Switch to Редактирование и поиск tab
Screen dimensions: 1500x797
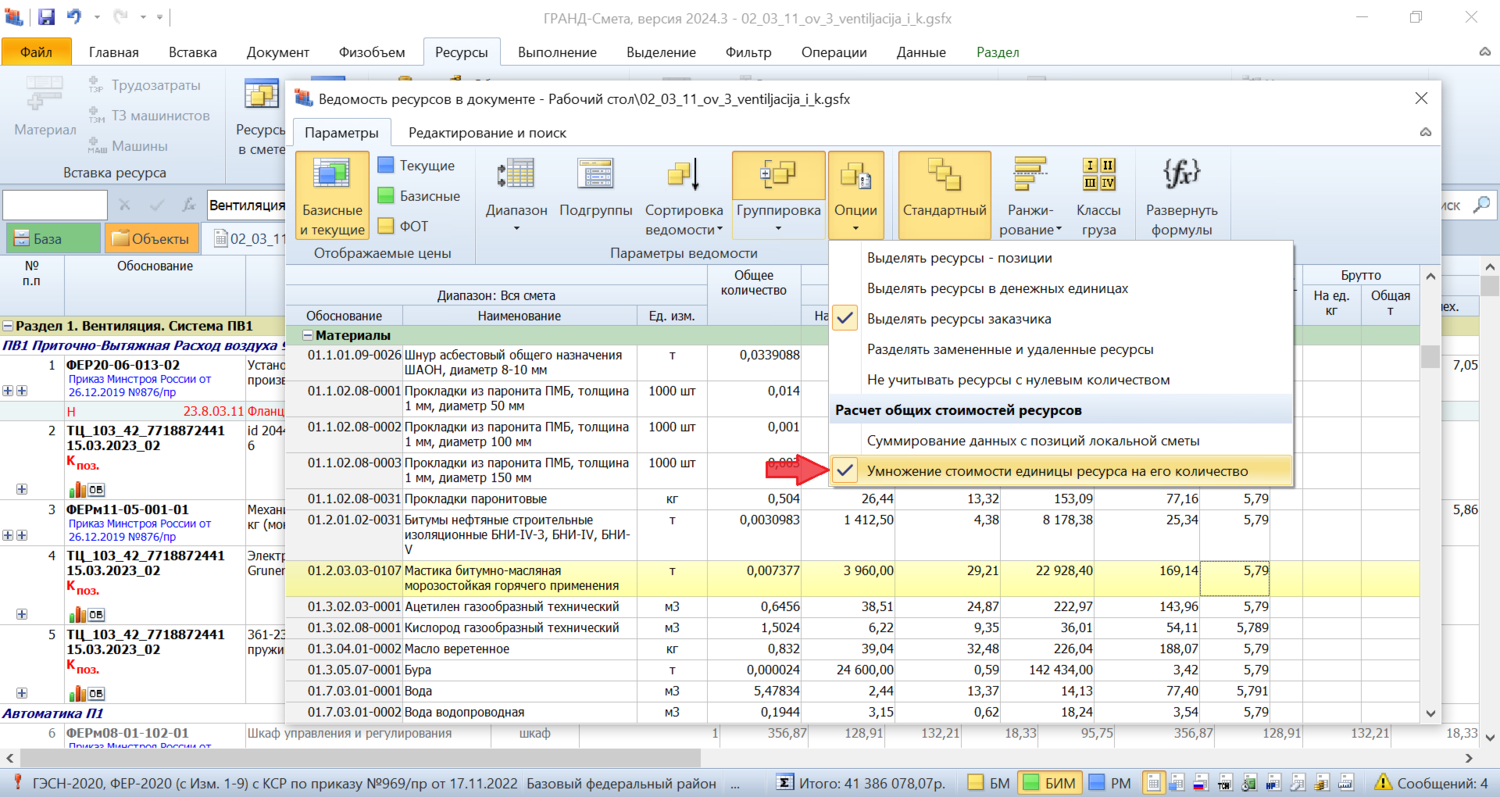487,133
